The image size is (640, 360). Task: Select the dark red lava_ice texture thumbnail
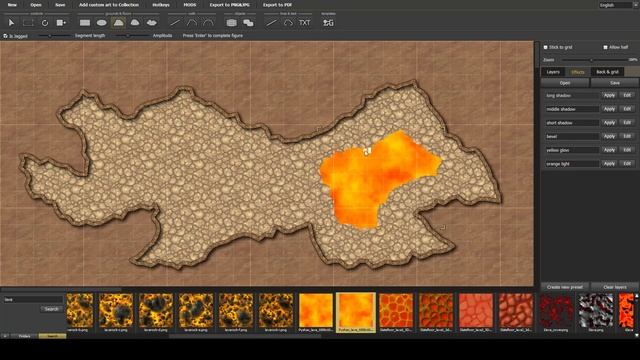click(556, 312)
